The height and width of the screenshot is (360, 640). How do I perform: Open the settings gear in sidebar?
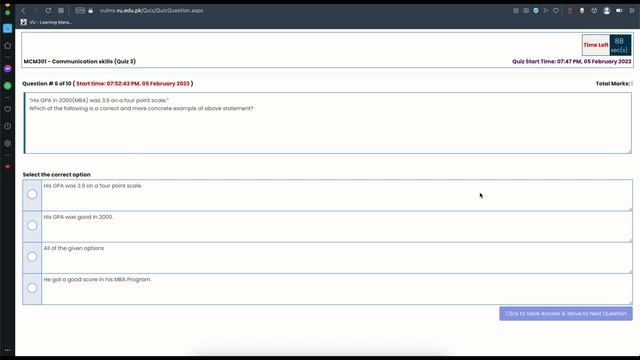click(8, 143)
